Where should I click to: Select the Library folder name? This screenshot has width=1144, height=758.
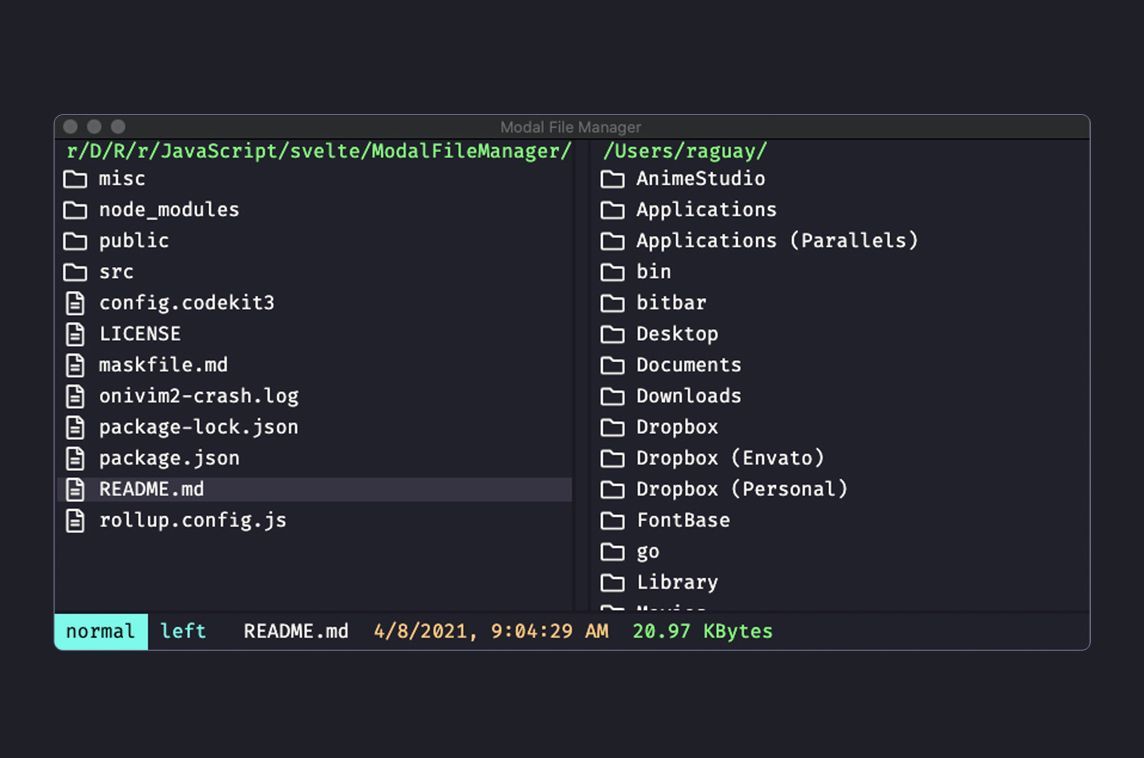(x=677, y=582)
